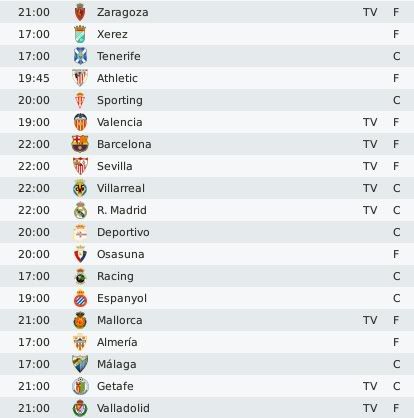Click the Athletic club crest

(80, 78)
